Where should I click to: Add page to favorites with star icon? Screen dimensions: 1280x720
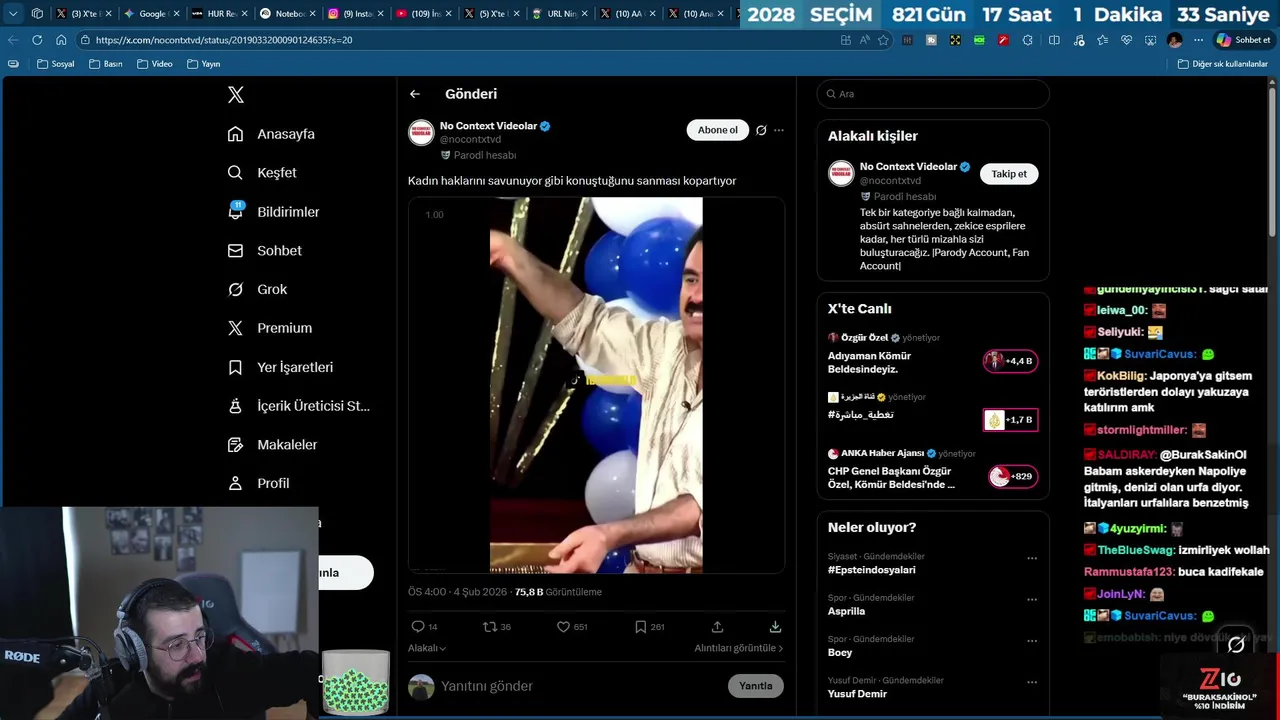pyautogui.click(x=883, y=40)
